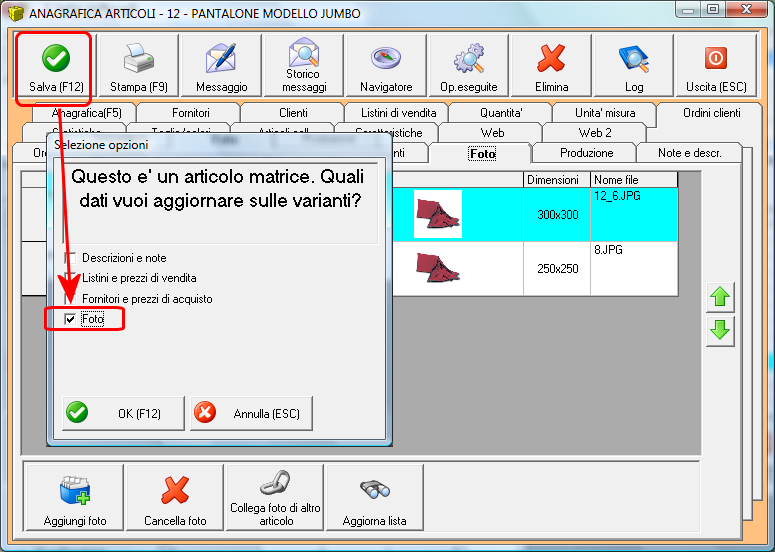Click Aggiorna lista binoculars button

click(x=375, y=498)
